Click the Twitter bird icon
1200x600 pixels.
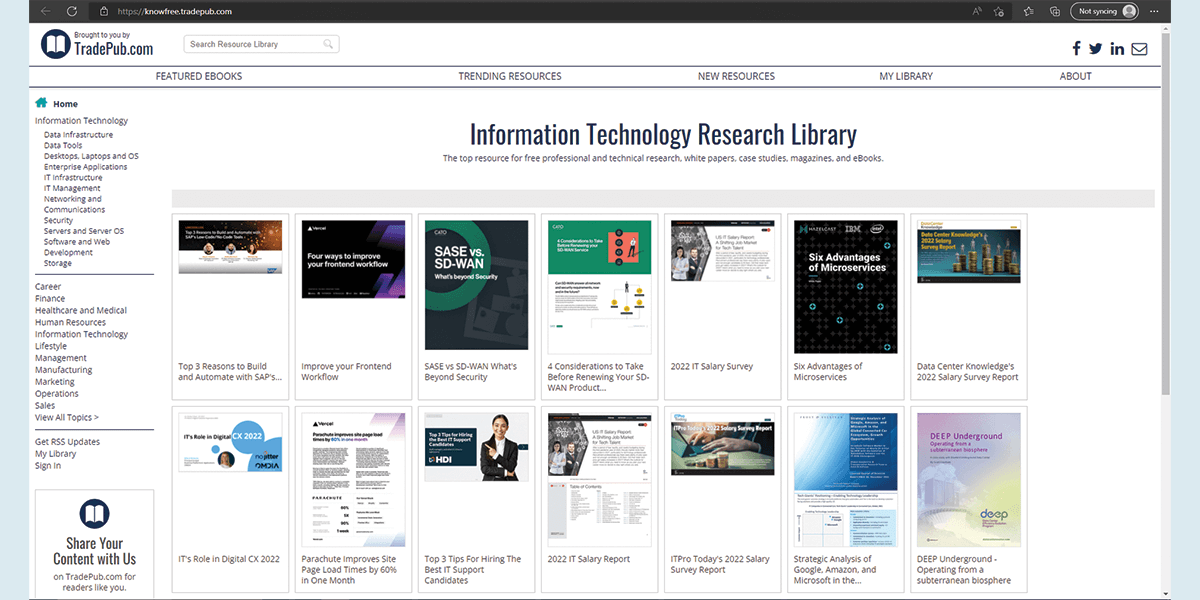[1095, 49]
